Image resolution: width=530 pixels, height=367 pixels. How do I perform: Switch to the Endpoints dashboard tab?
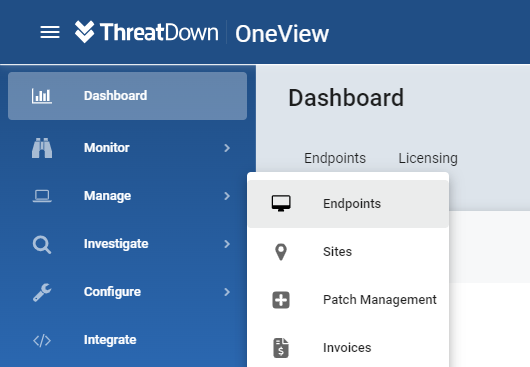pos(335,158)
